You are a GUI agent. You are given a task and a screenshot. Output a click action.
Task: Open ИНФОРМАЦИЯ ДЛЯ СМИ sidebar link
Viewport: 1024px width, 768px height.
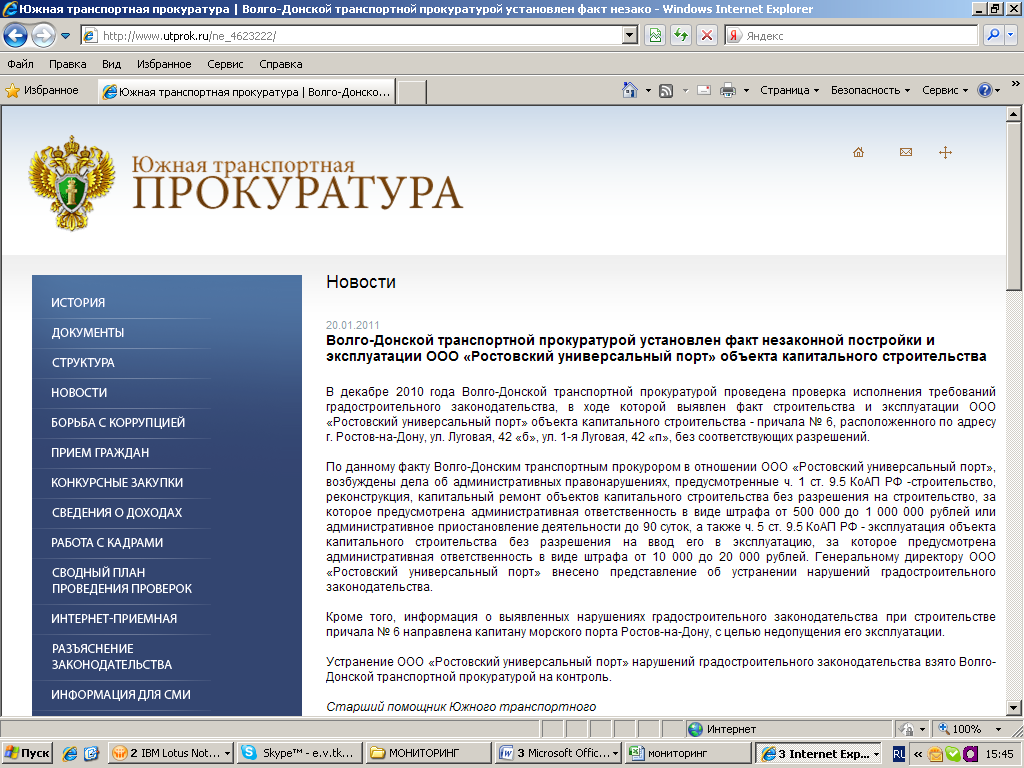point(121,695)
